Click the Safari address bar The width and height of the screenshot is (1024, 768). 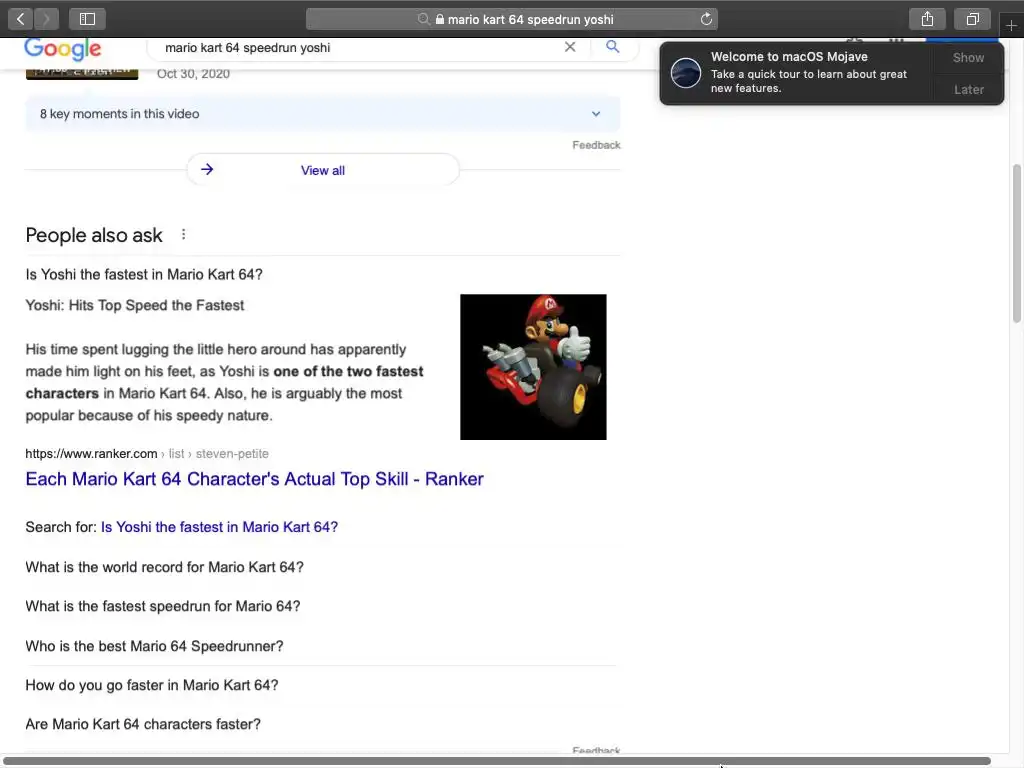click(x=512, y=19)
